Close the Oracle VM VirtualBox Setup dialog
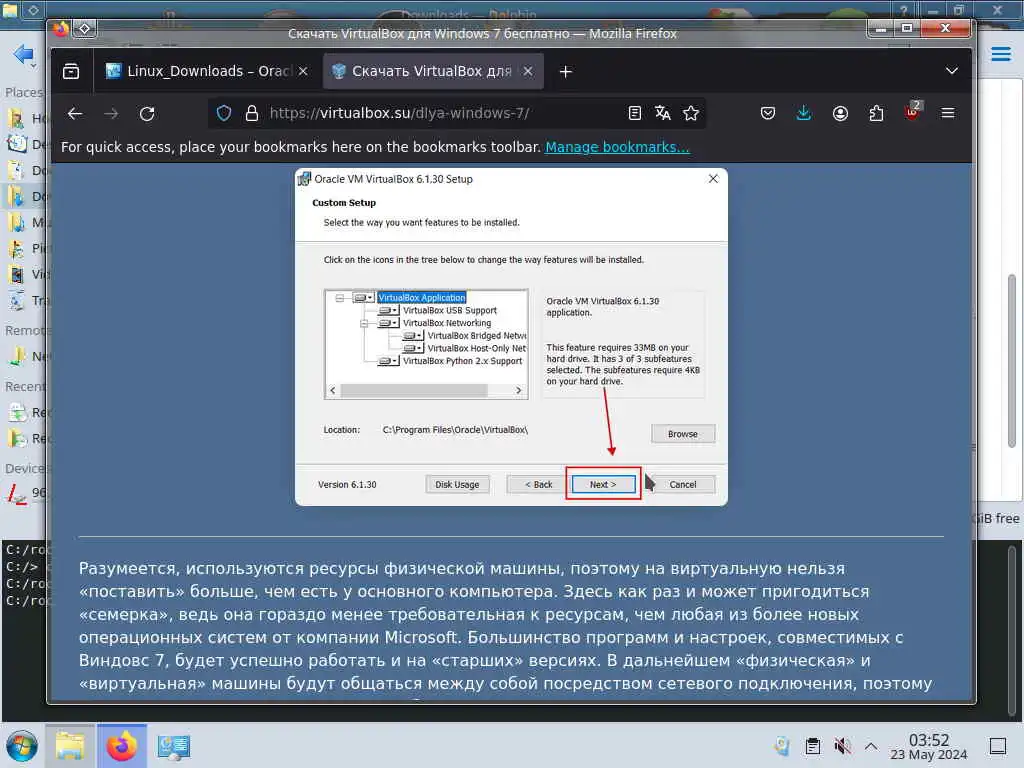This screenshot has height=768, width=1024. coord(713,178)
